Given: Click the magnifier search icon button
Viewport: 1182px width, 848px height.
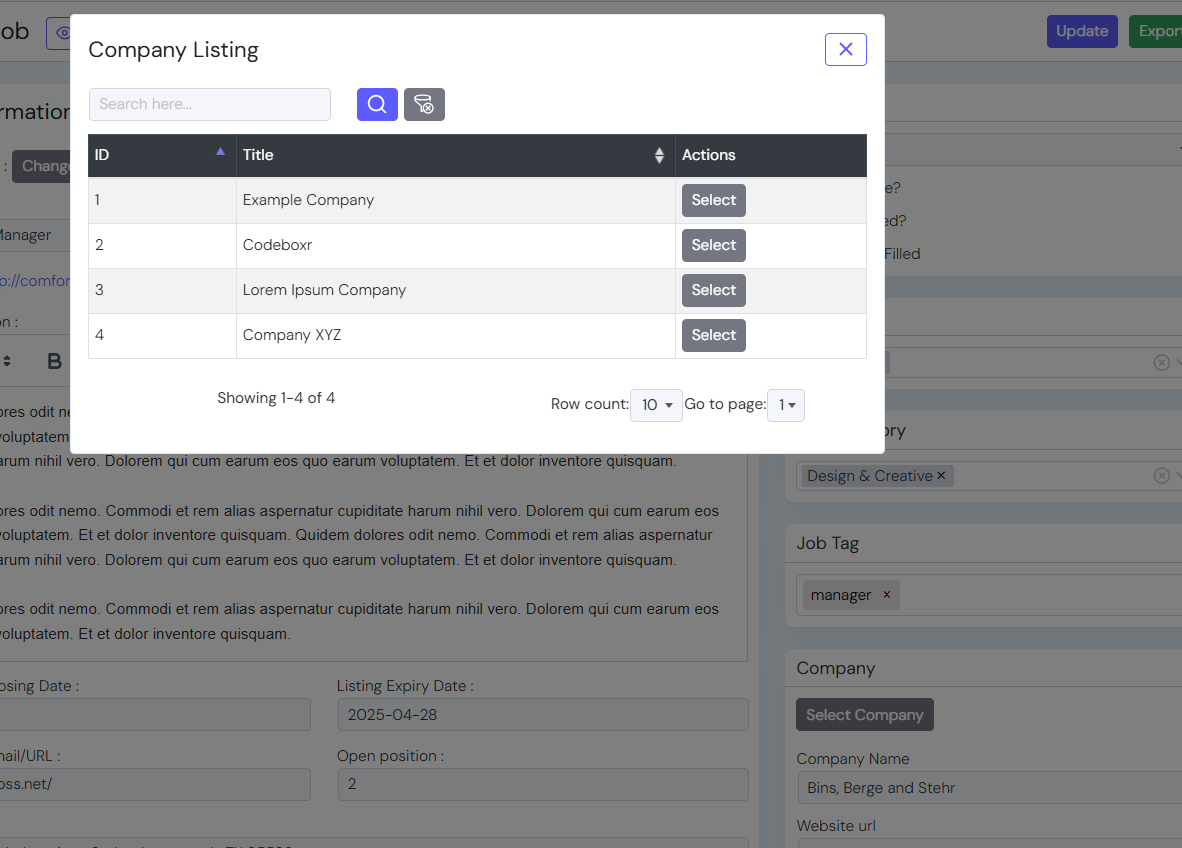Looking at the screenshot, I should pos(377,104).
